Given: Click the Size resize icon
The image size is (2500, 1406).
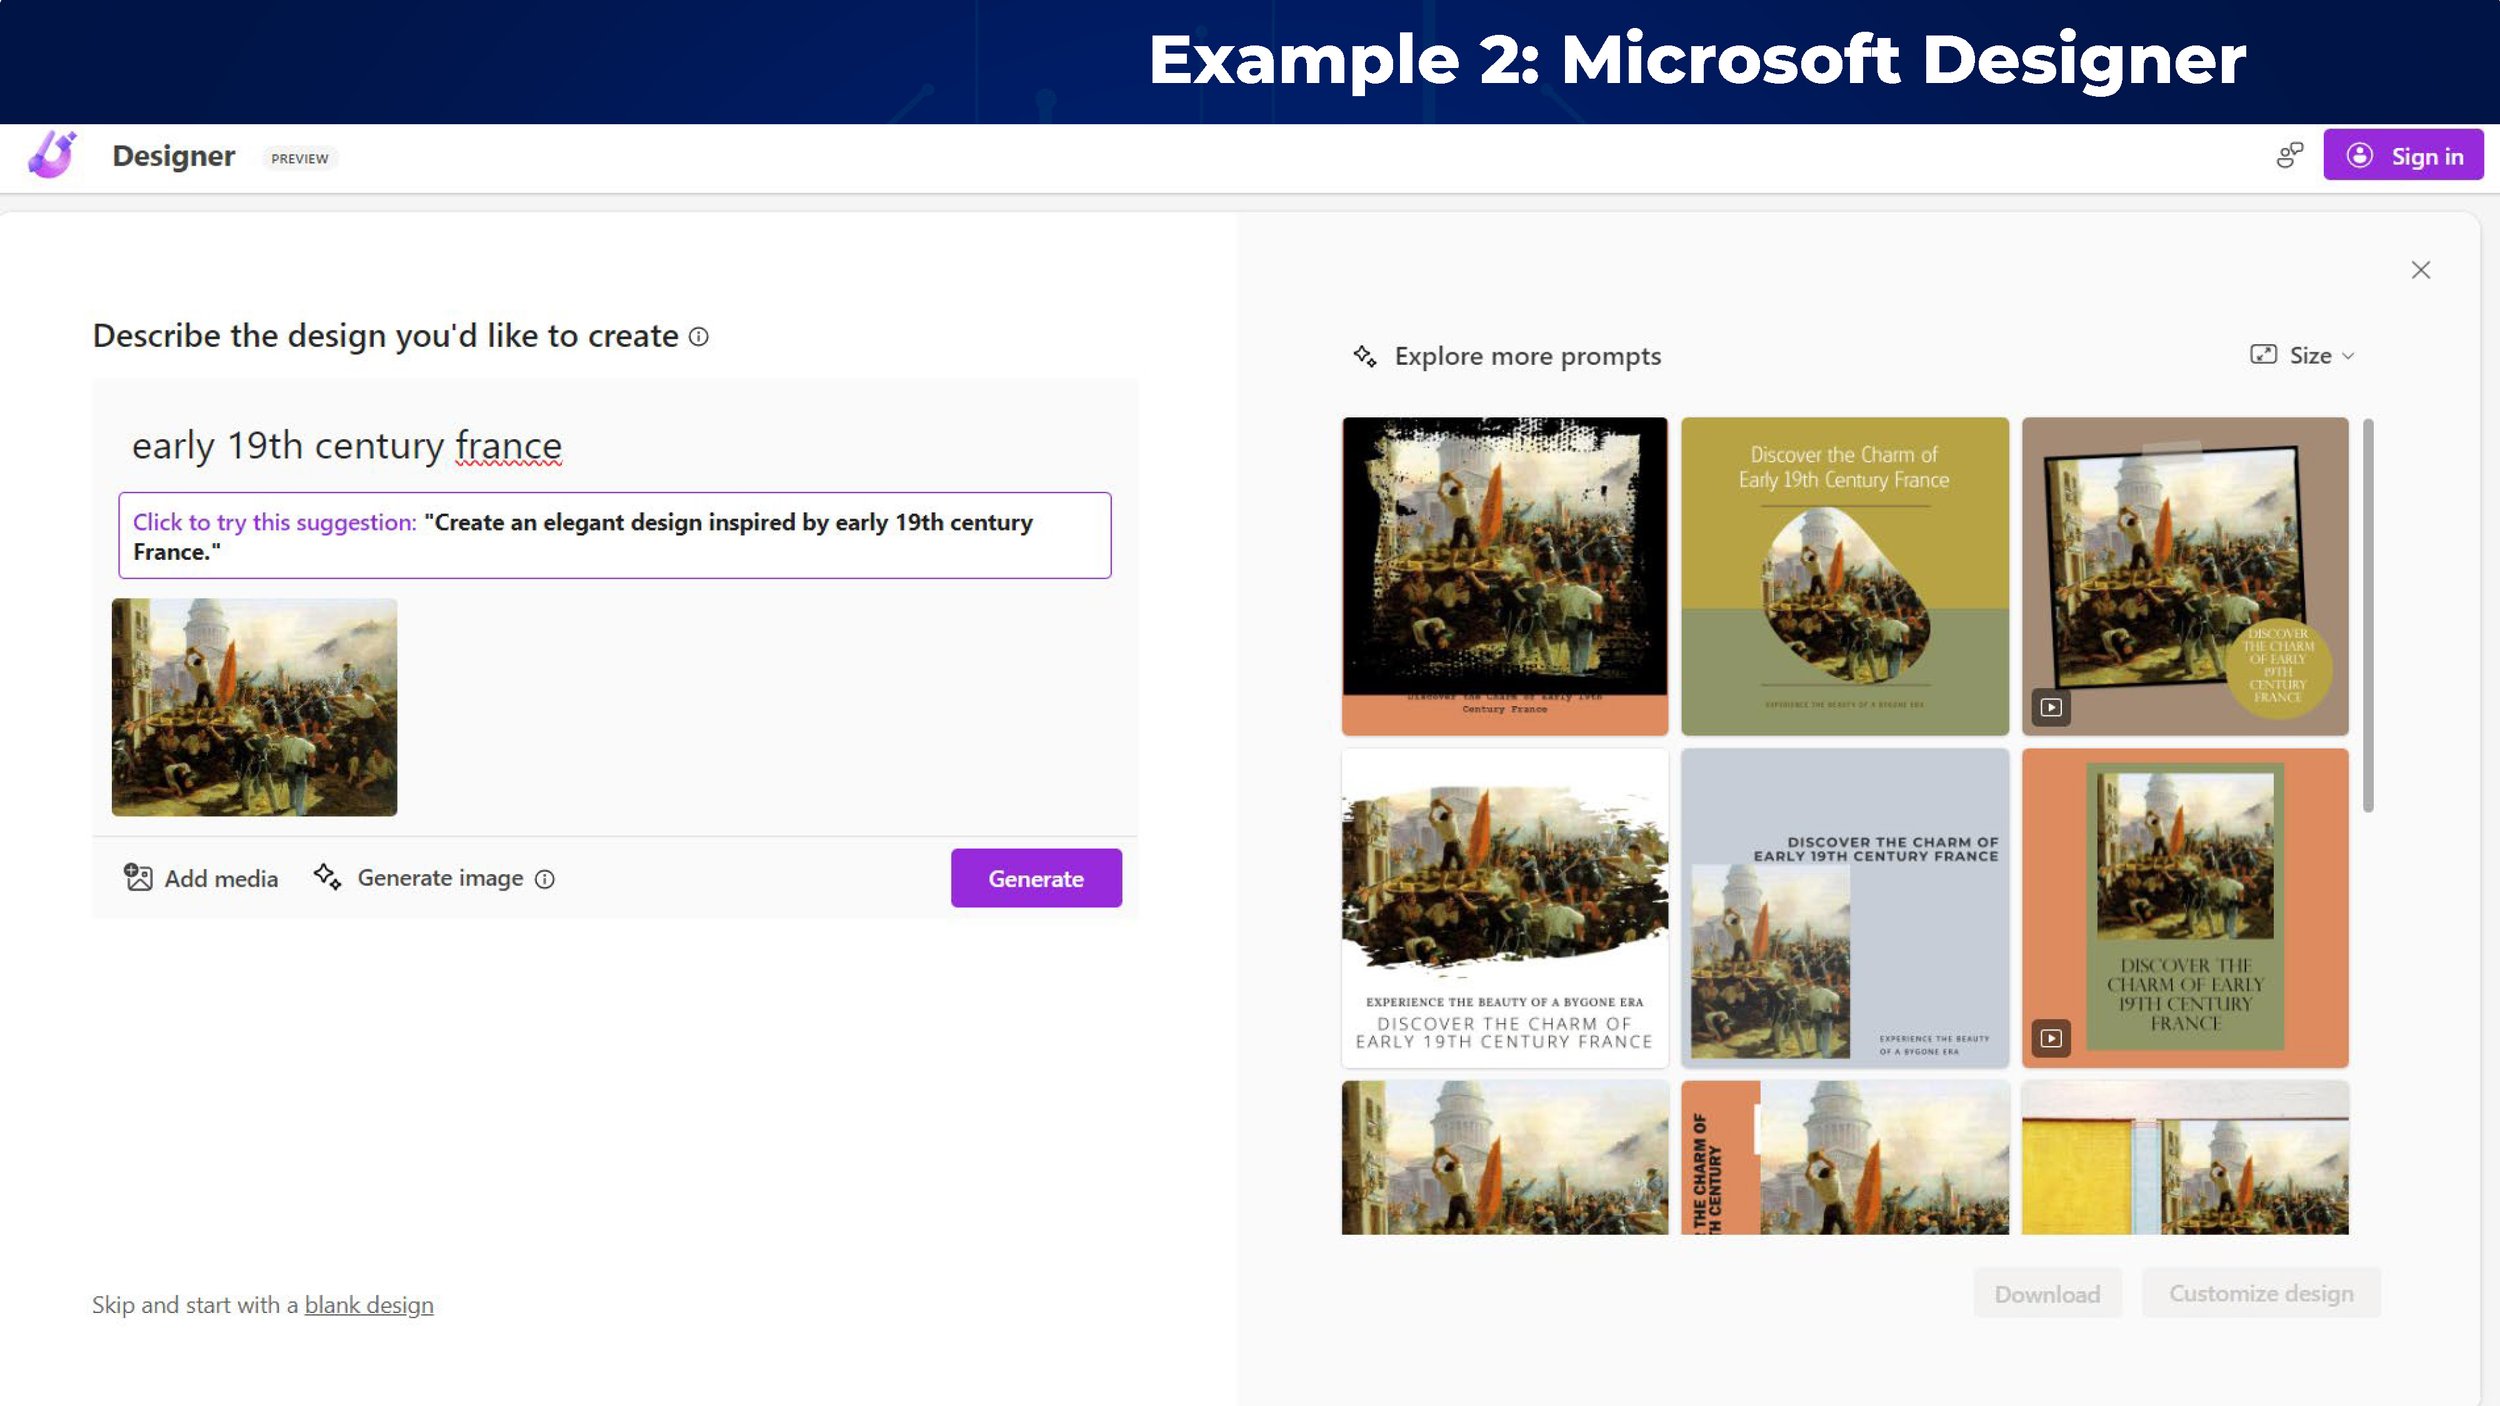Looking at the screenshot, I should pyautogui.click(x=2263, y=355).
